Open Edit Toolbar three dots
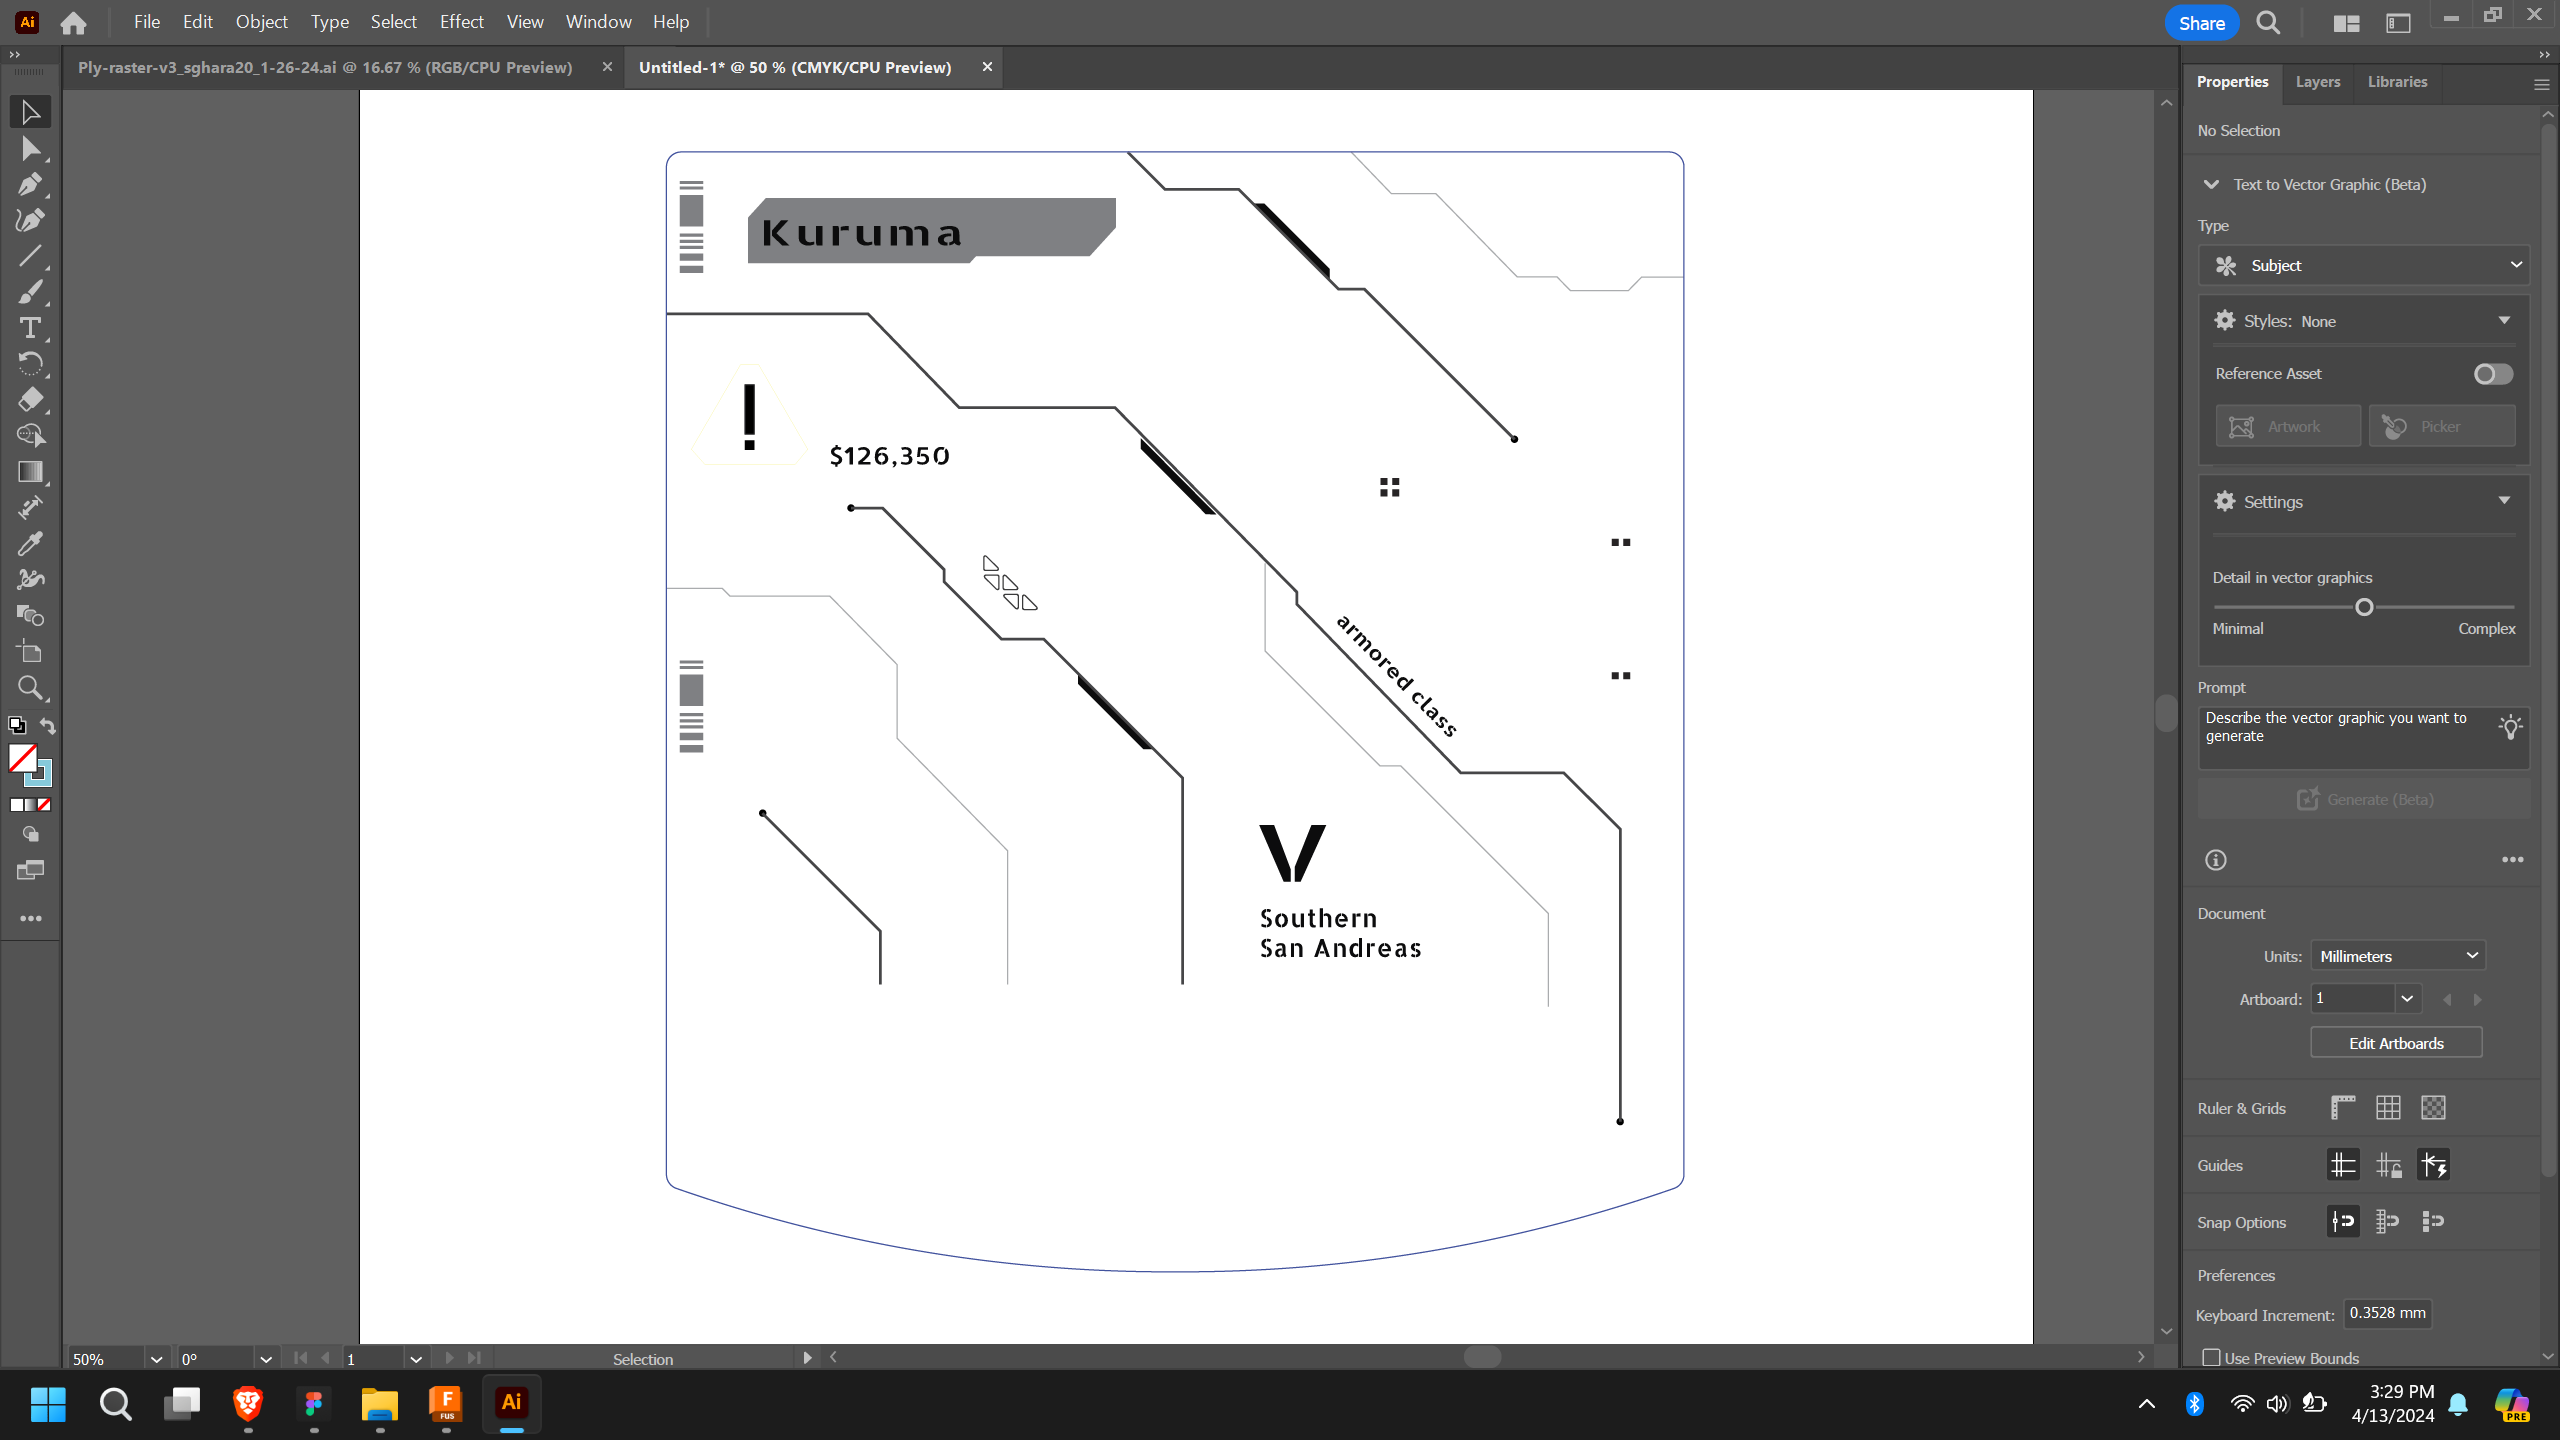2560x1440 pixels. coord(31,918)
